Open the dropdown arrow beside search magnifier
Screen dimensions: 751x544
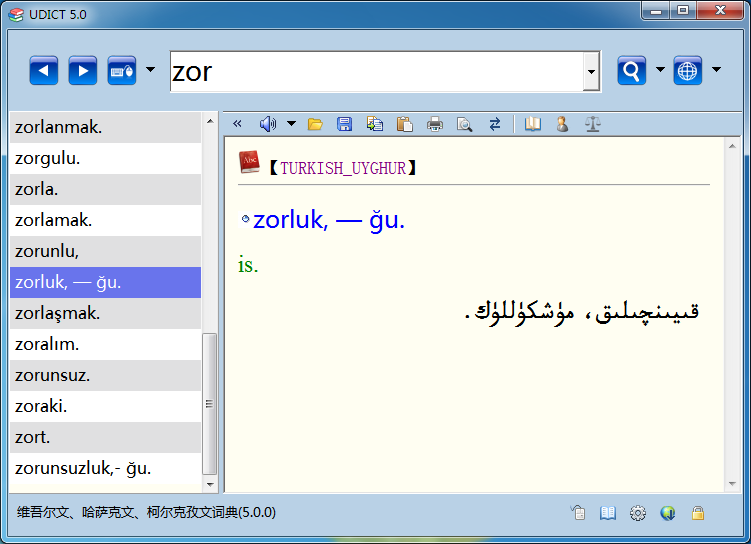click(660, 71)
